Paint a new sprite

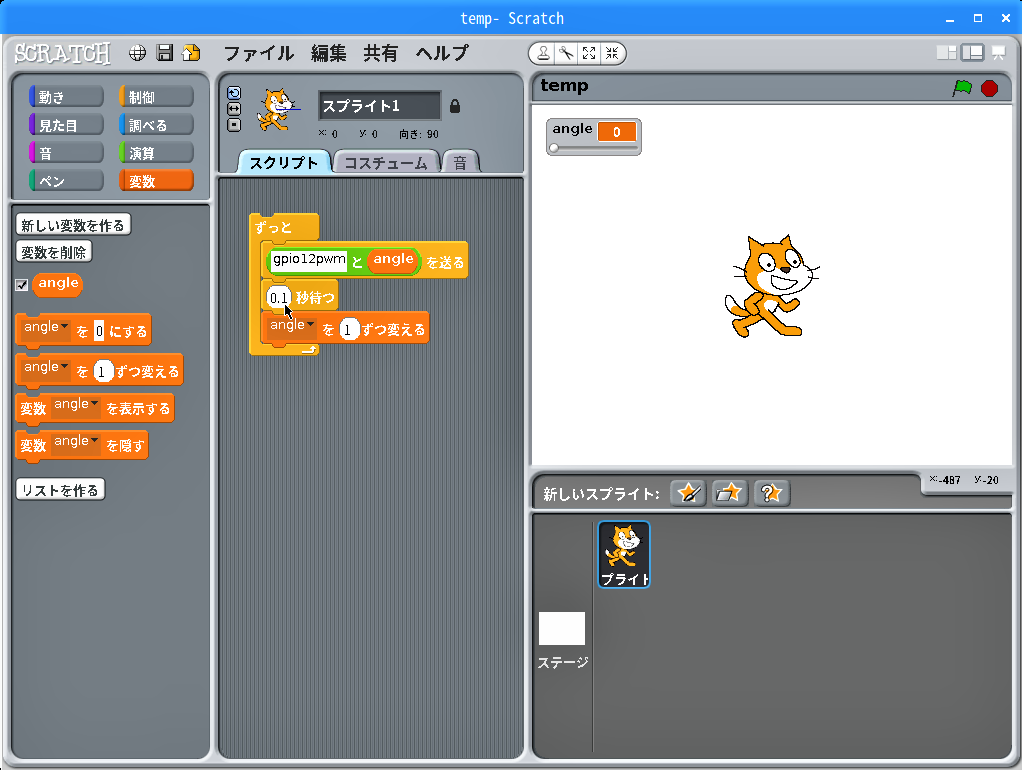click(x=688, y=493)
